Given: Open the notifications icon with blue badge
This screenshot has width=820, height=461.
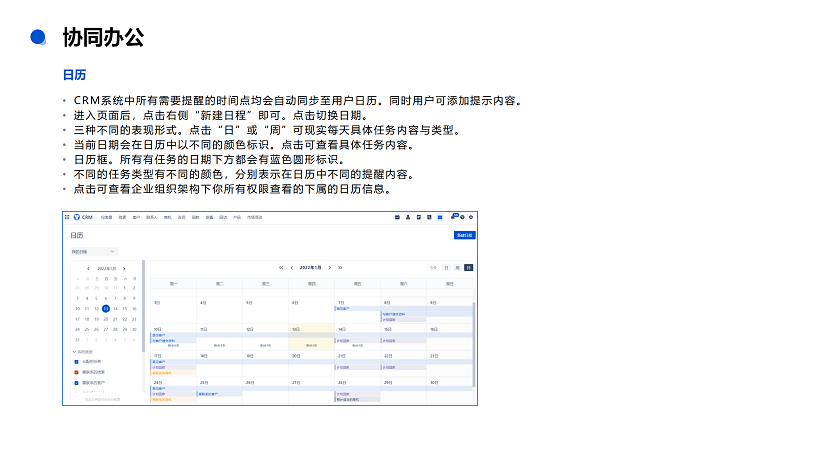Looking at the screenshot, I should 453,216.
